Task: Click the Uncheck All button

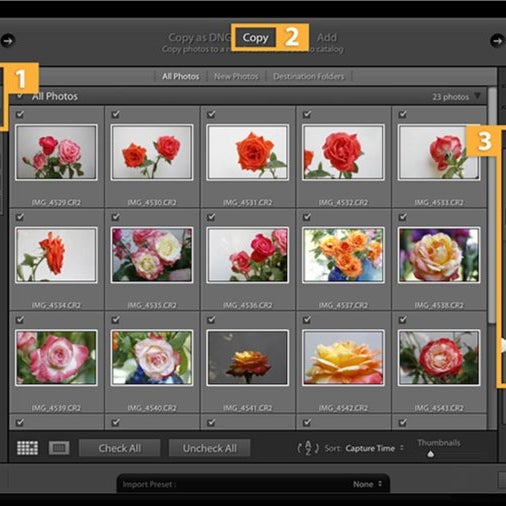Action: (210, 448)
